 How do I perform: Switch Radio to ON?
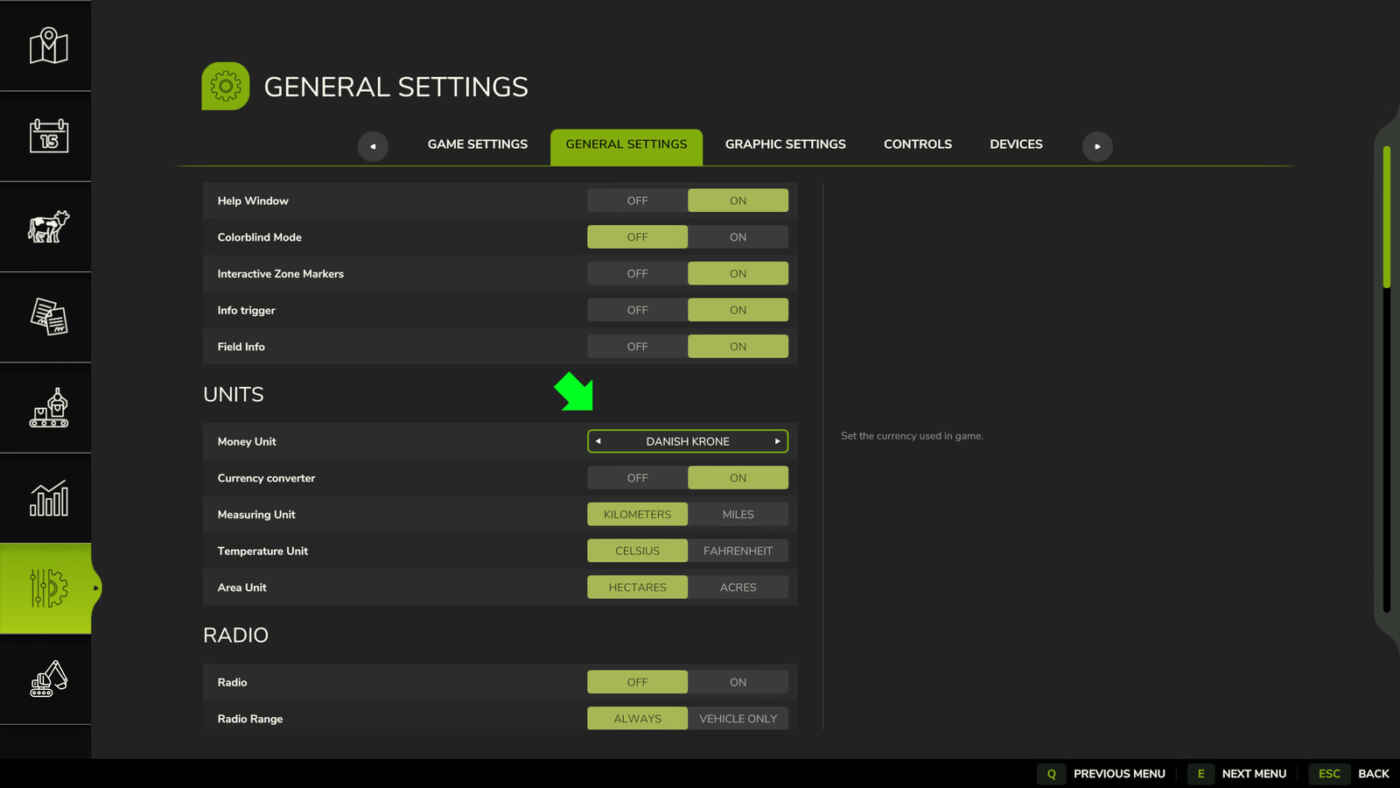738,682
